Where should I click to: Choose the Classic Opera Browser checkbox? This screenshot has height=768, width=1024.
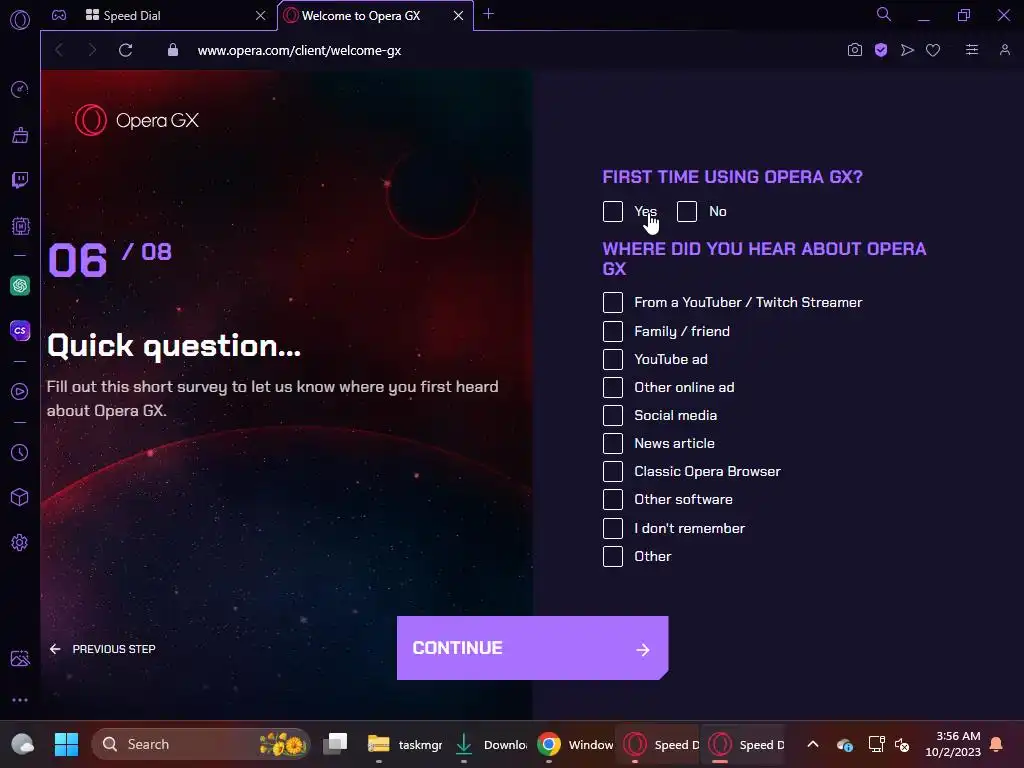tap(613, 472)
